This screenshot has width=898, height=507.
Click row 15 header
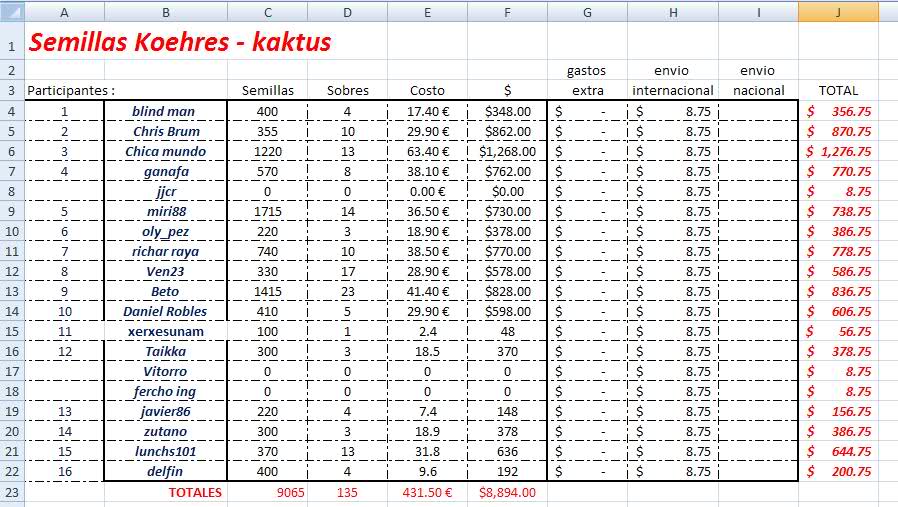pos(11,331)
